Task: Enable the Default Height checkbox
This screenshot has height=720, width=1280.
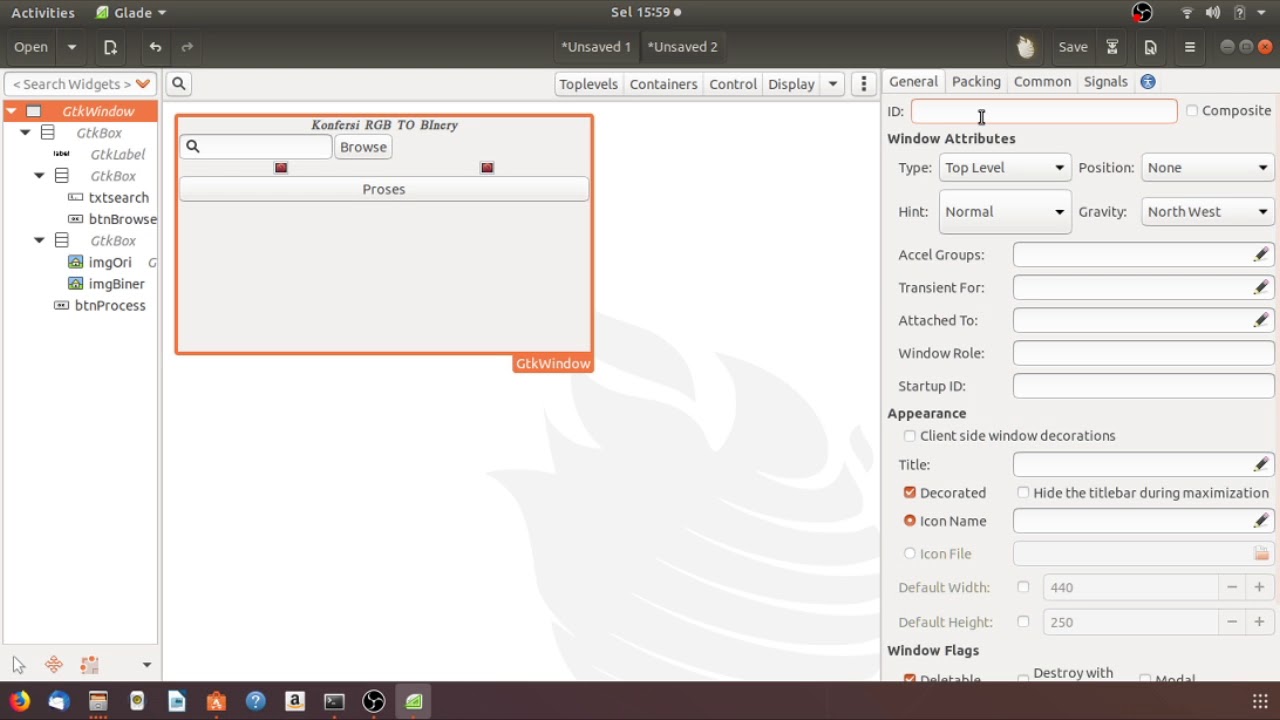Action: point(1023,622)
